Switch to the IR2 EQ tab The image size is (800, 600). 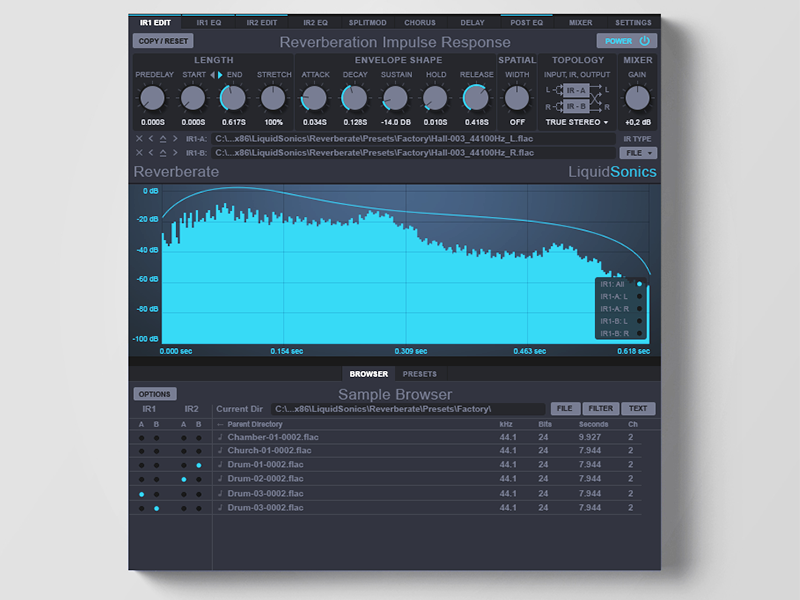pyautogui.click(x=315, y=22)
